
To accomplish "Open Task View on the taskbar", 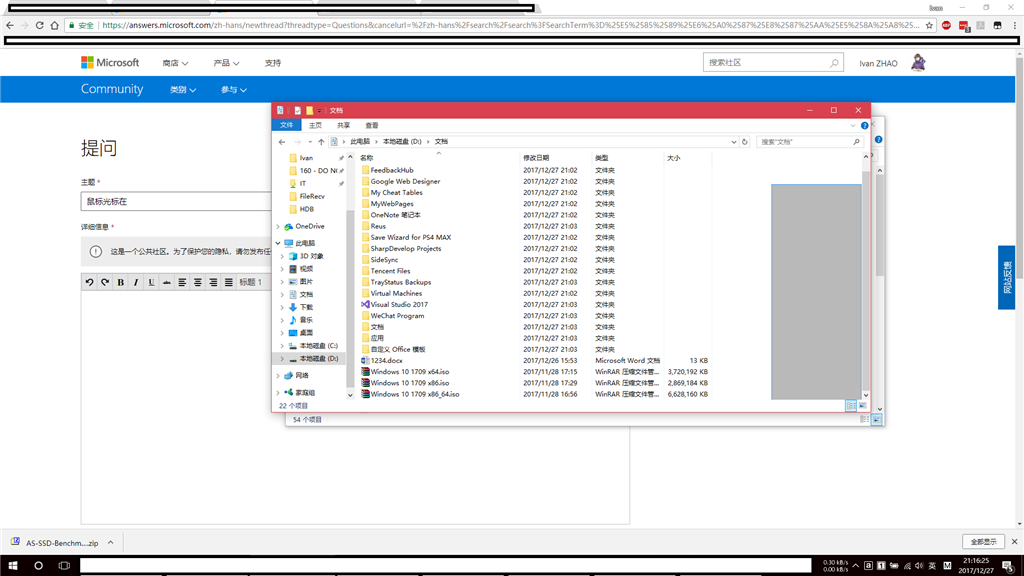I will pos(64,566).
